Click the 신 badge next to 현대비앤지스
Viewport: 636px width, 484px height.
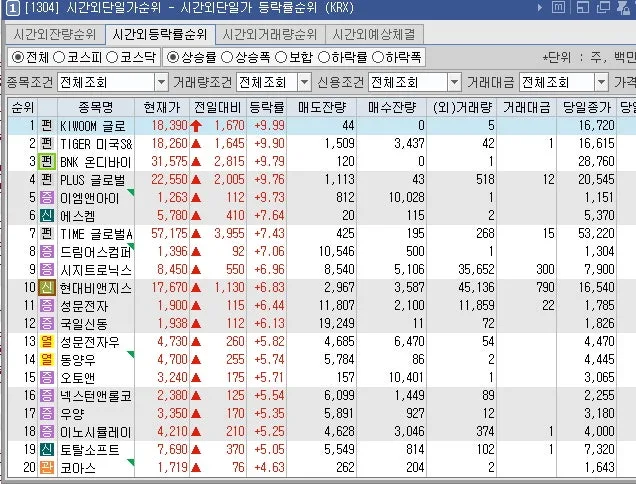(x=47, y=288)
